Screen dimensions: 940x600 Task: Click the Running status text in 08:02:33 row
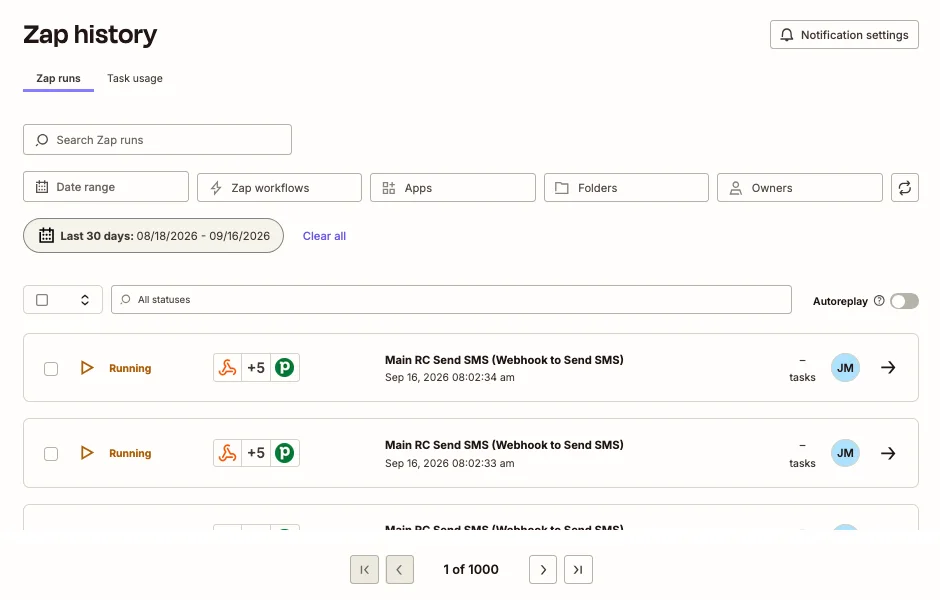point(130,453)
